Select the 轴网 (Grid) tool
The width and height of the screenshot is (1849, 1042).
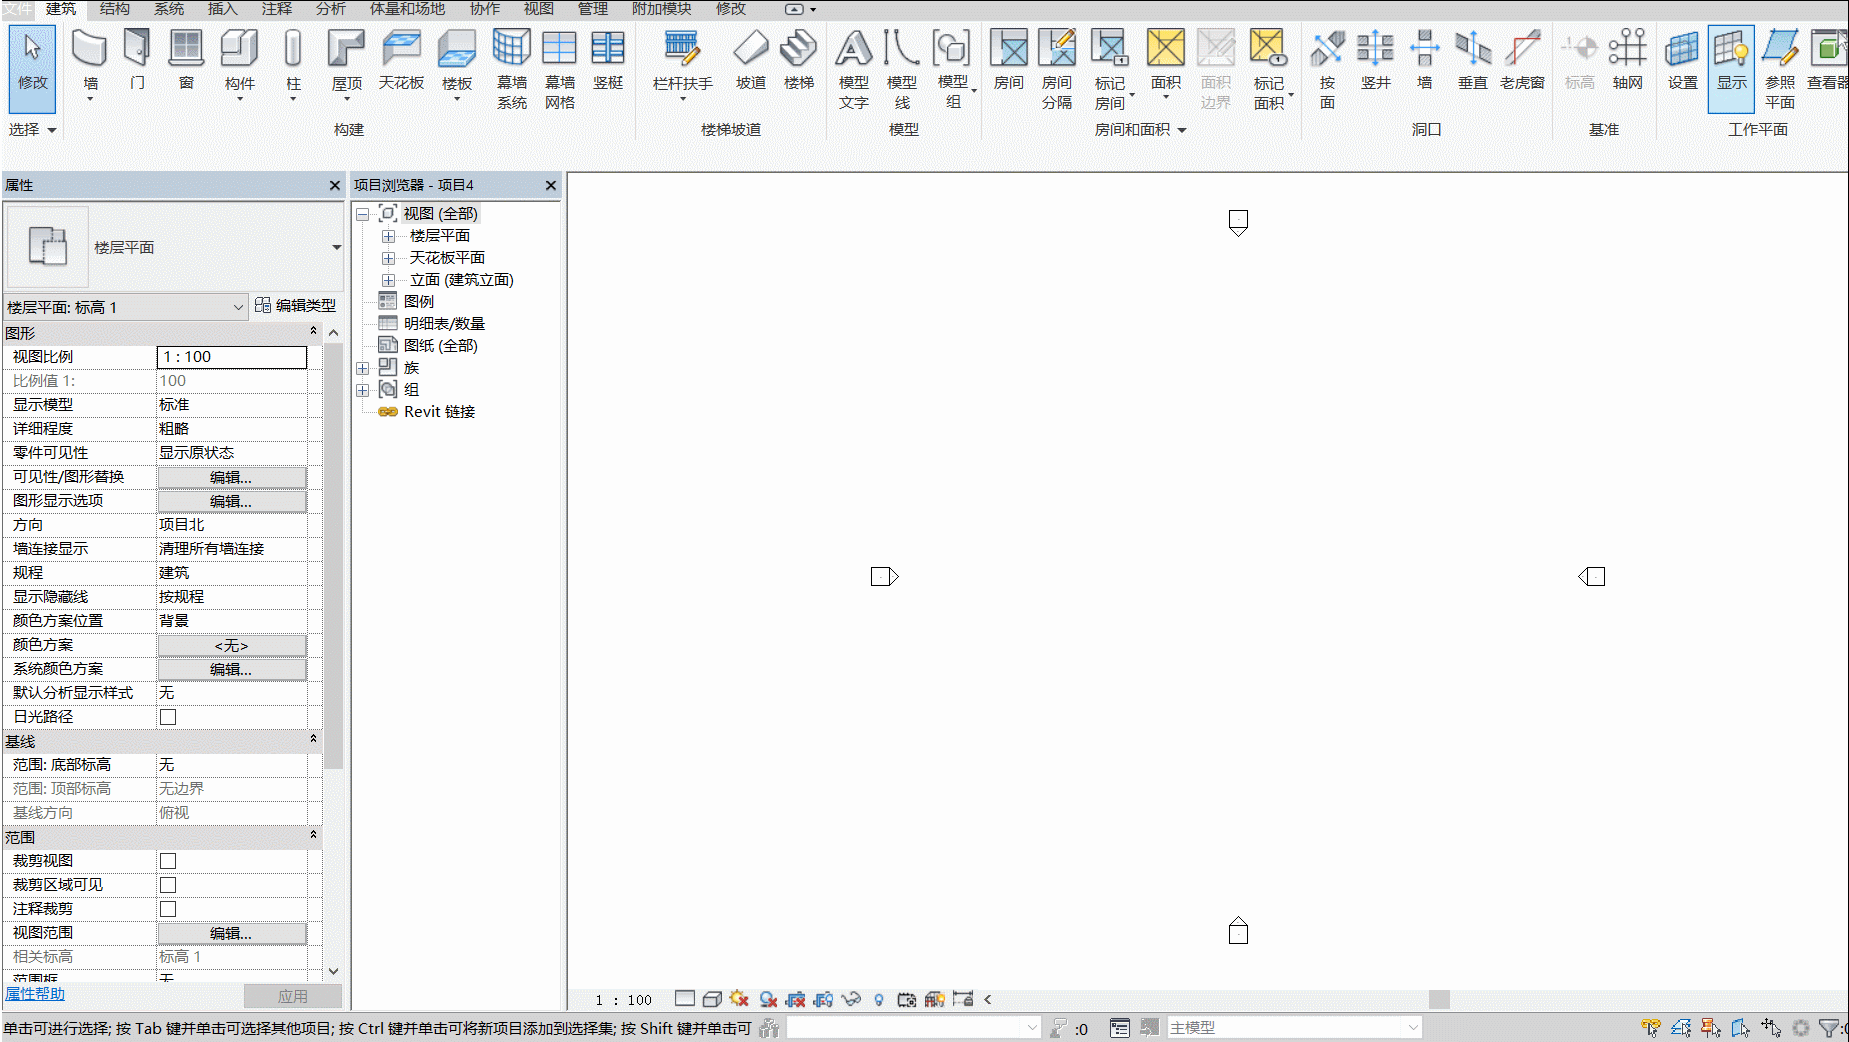[x=1627, y=60]
